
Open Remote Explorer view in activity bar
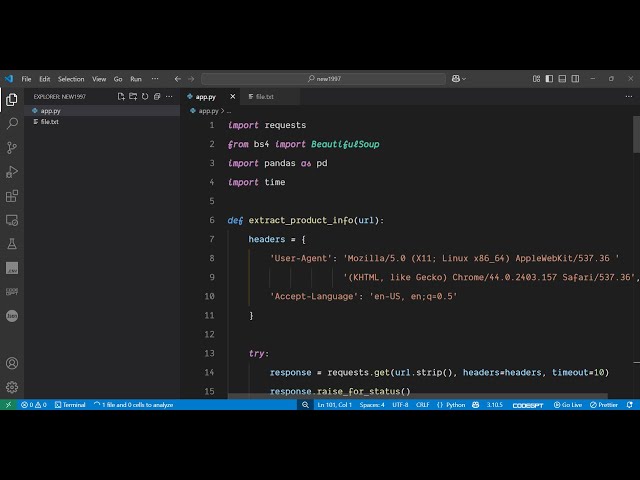12,220
